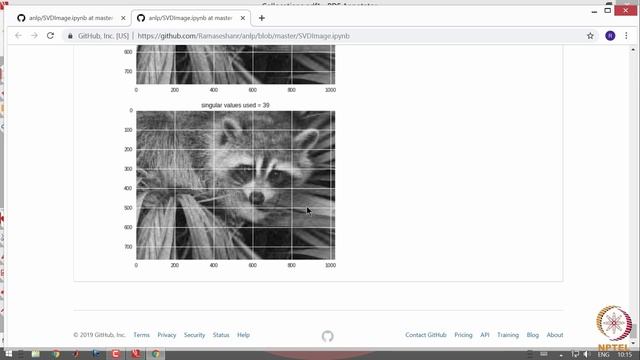This screenshot has height=360, width=640.
Task: Open the Help footer link
Action: (x=243, y=335)
